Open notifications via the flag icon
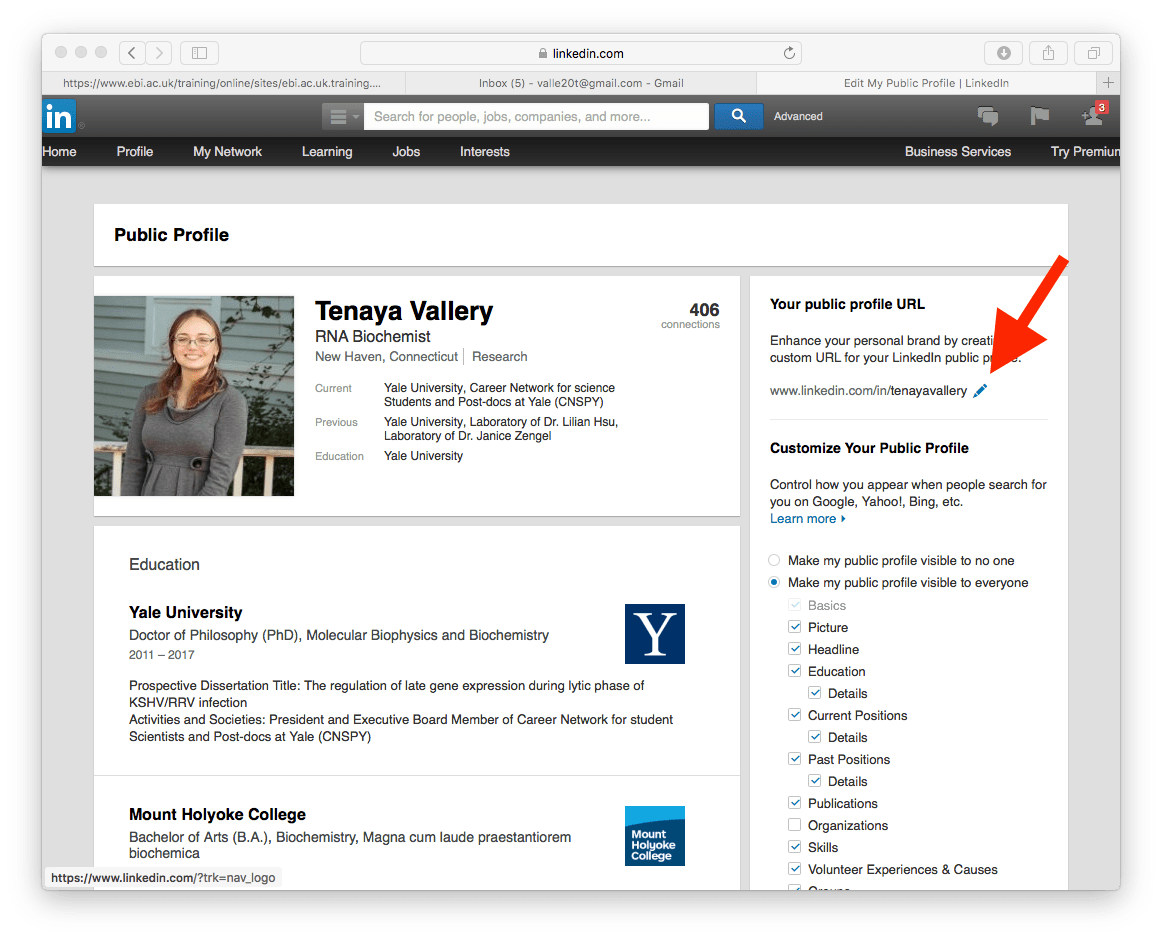The height and width of the screenshot is (940, 1162). [x=1039, y=117]
